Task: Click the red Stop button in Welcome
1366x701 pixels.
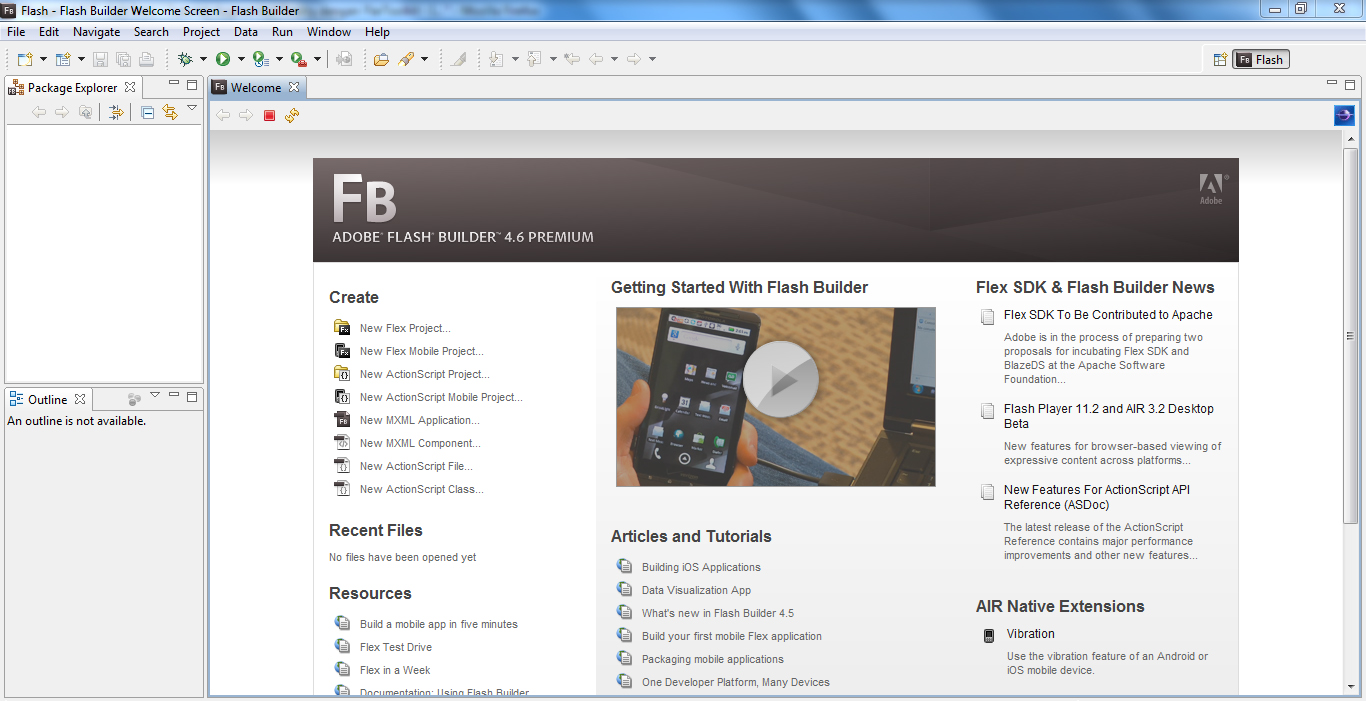Action: click(269, 116)
